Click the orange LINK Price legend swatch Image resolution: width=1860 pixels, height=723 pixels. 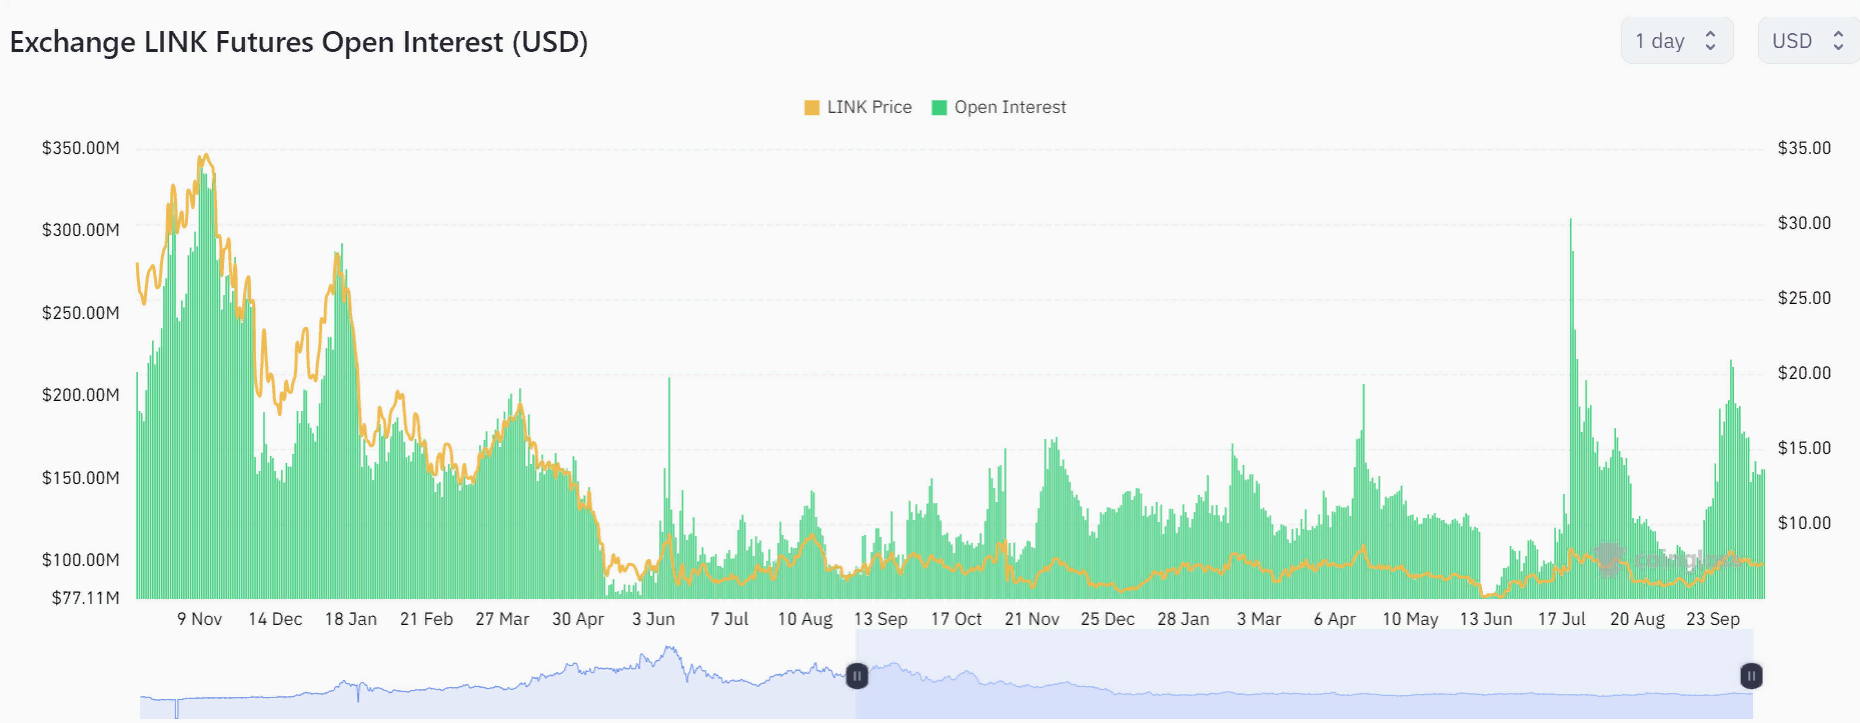[x=812, y=107]
